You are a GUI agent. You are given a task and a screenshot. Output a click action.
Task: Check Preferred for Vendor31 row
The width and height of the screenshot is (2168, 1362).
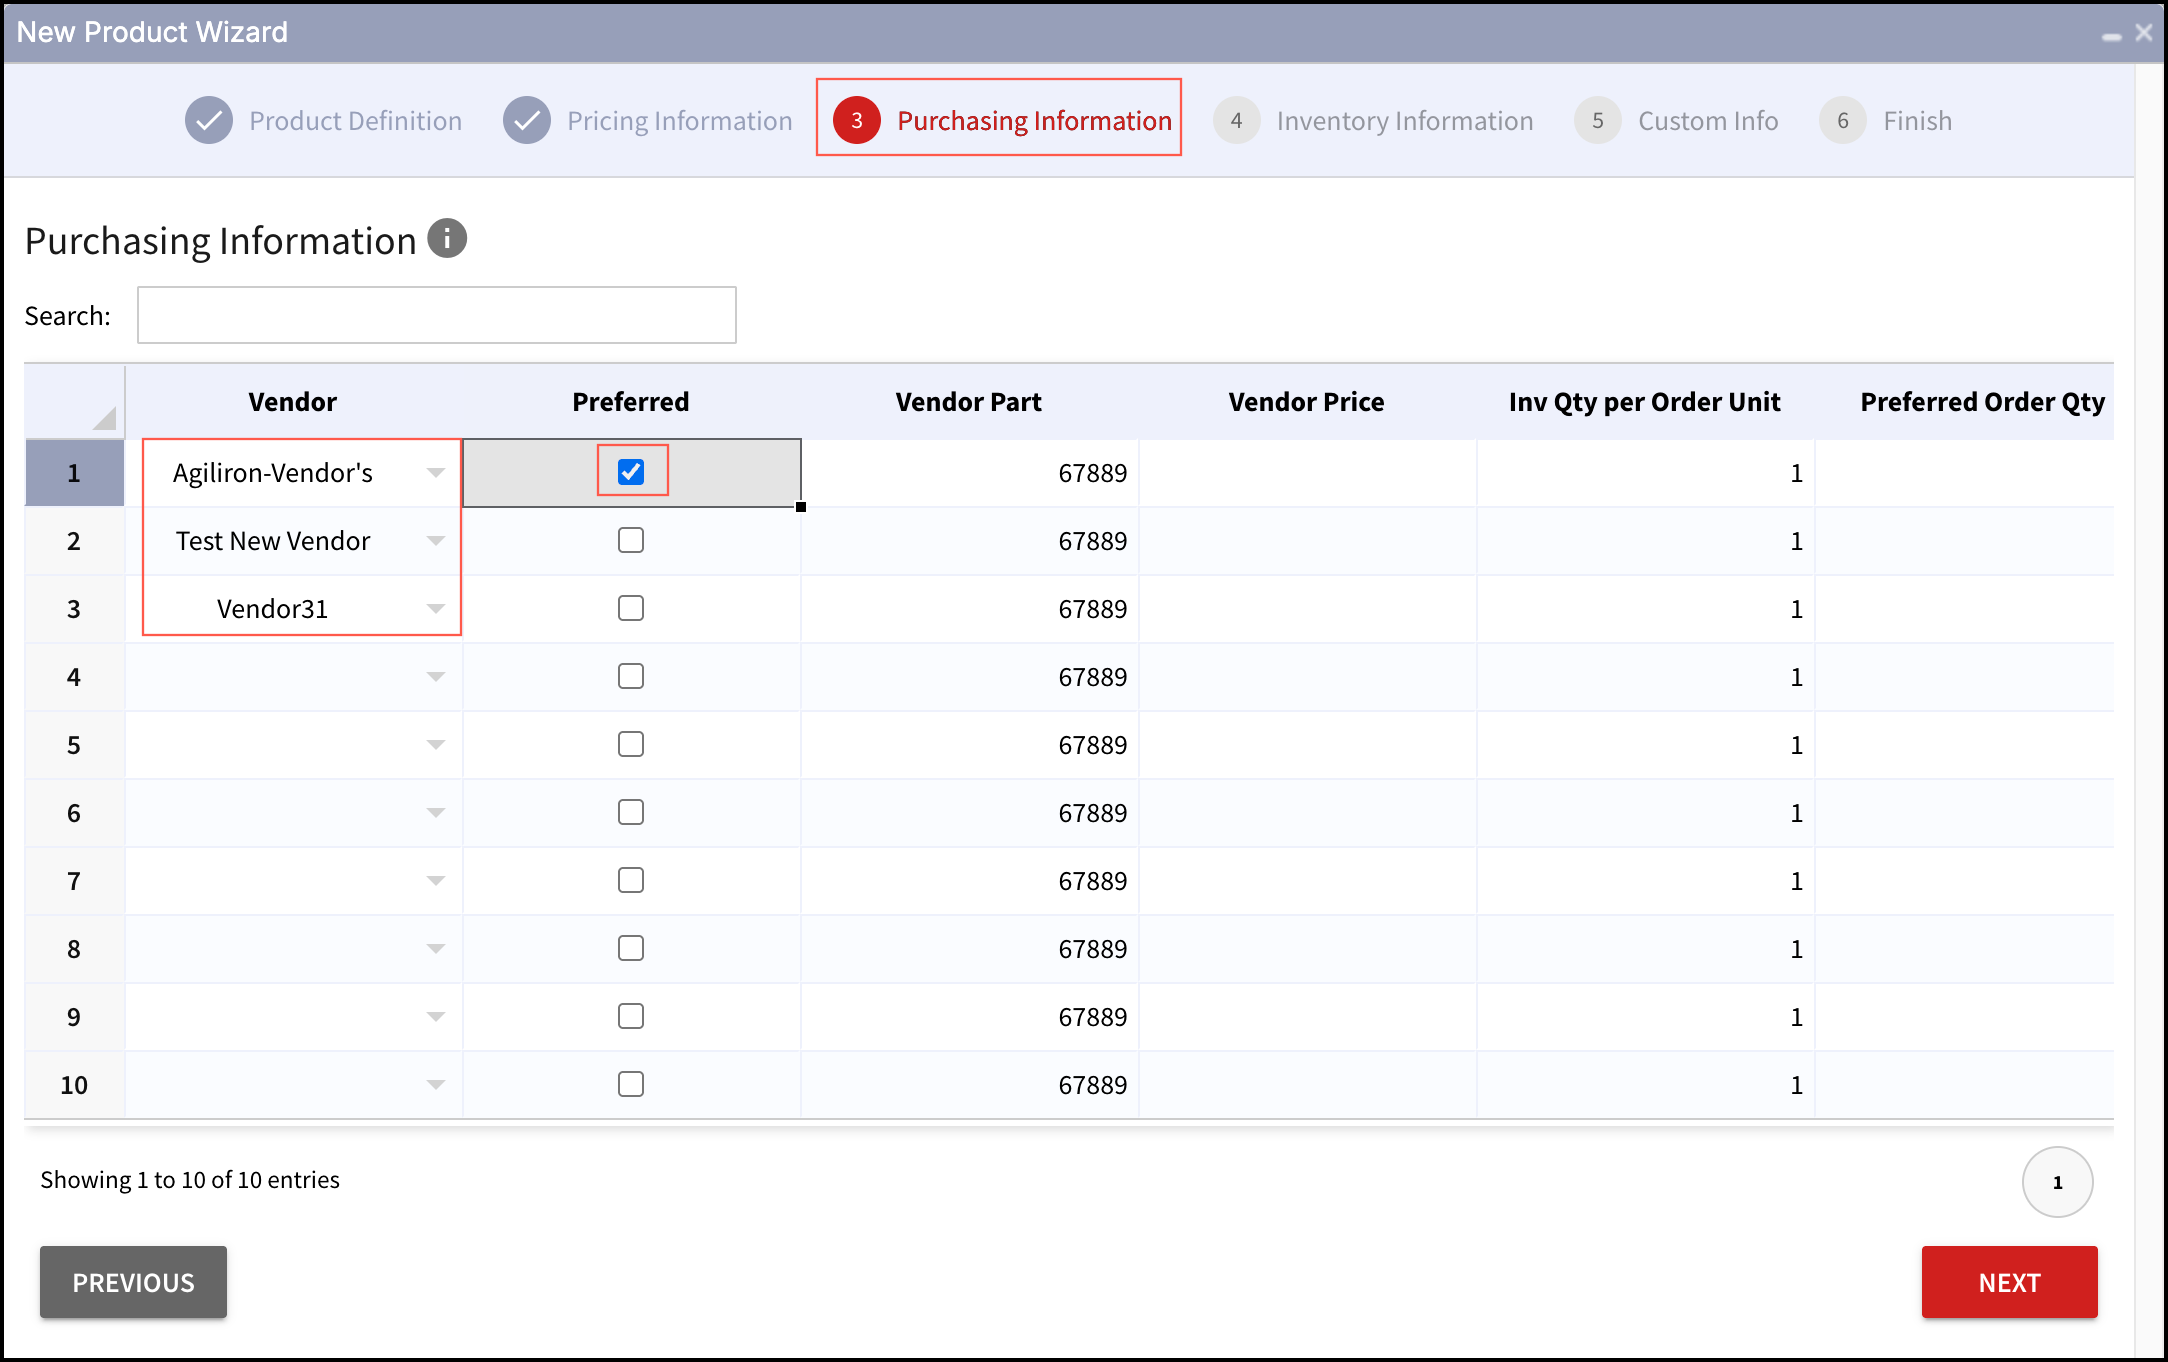pyautogui.click(x=631, y=608)
